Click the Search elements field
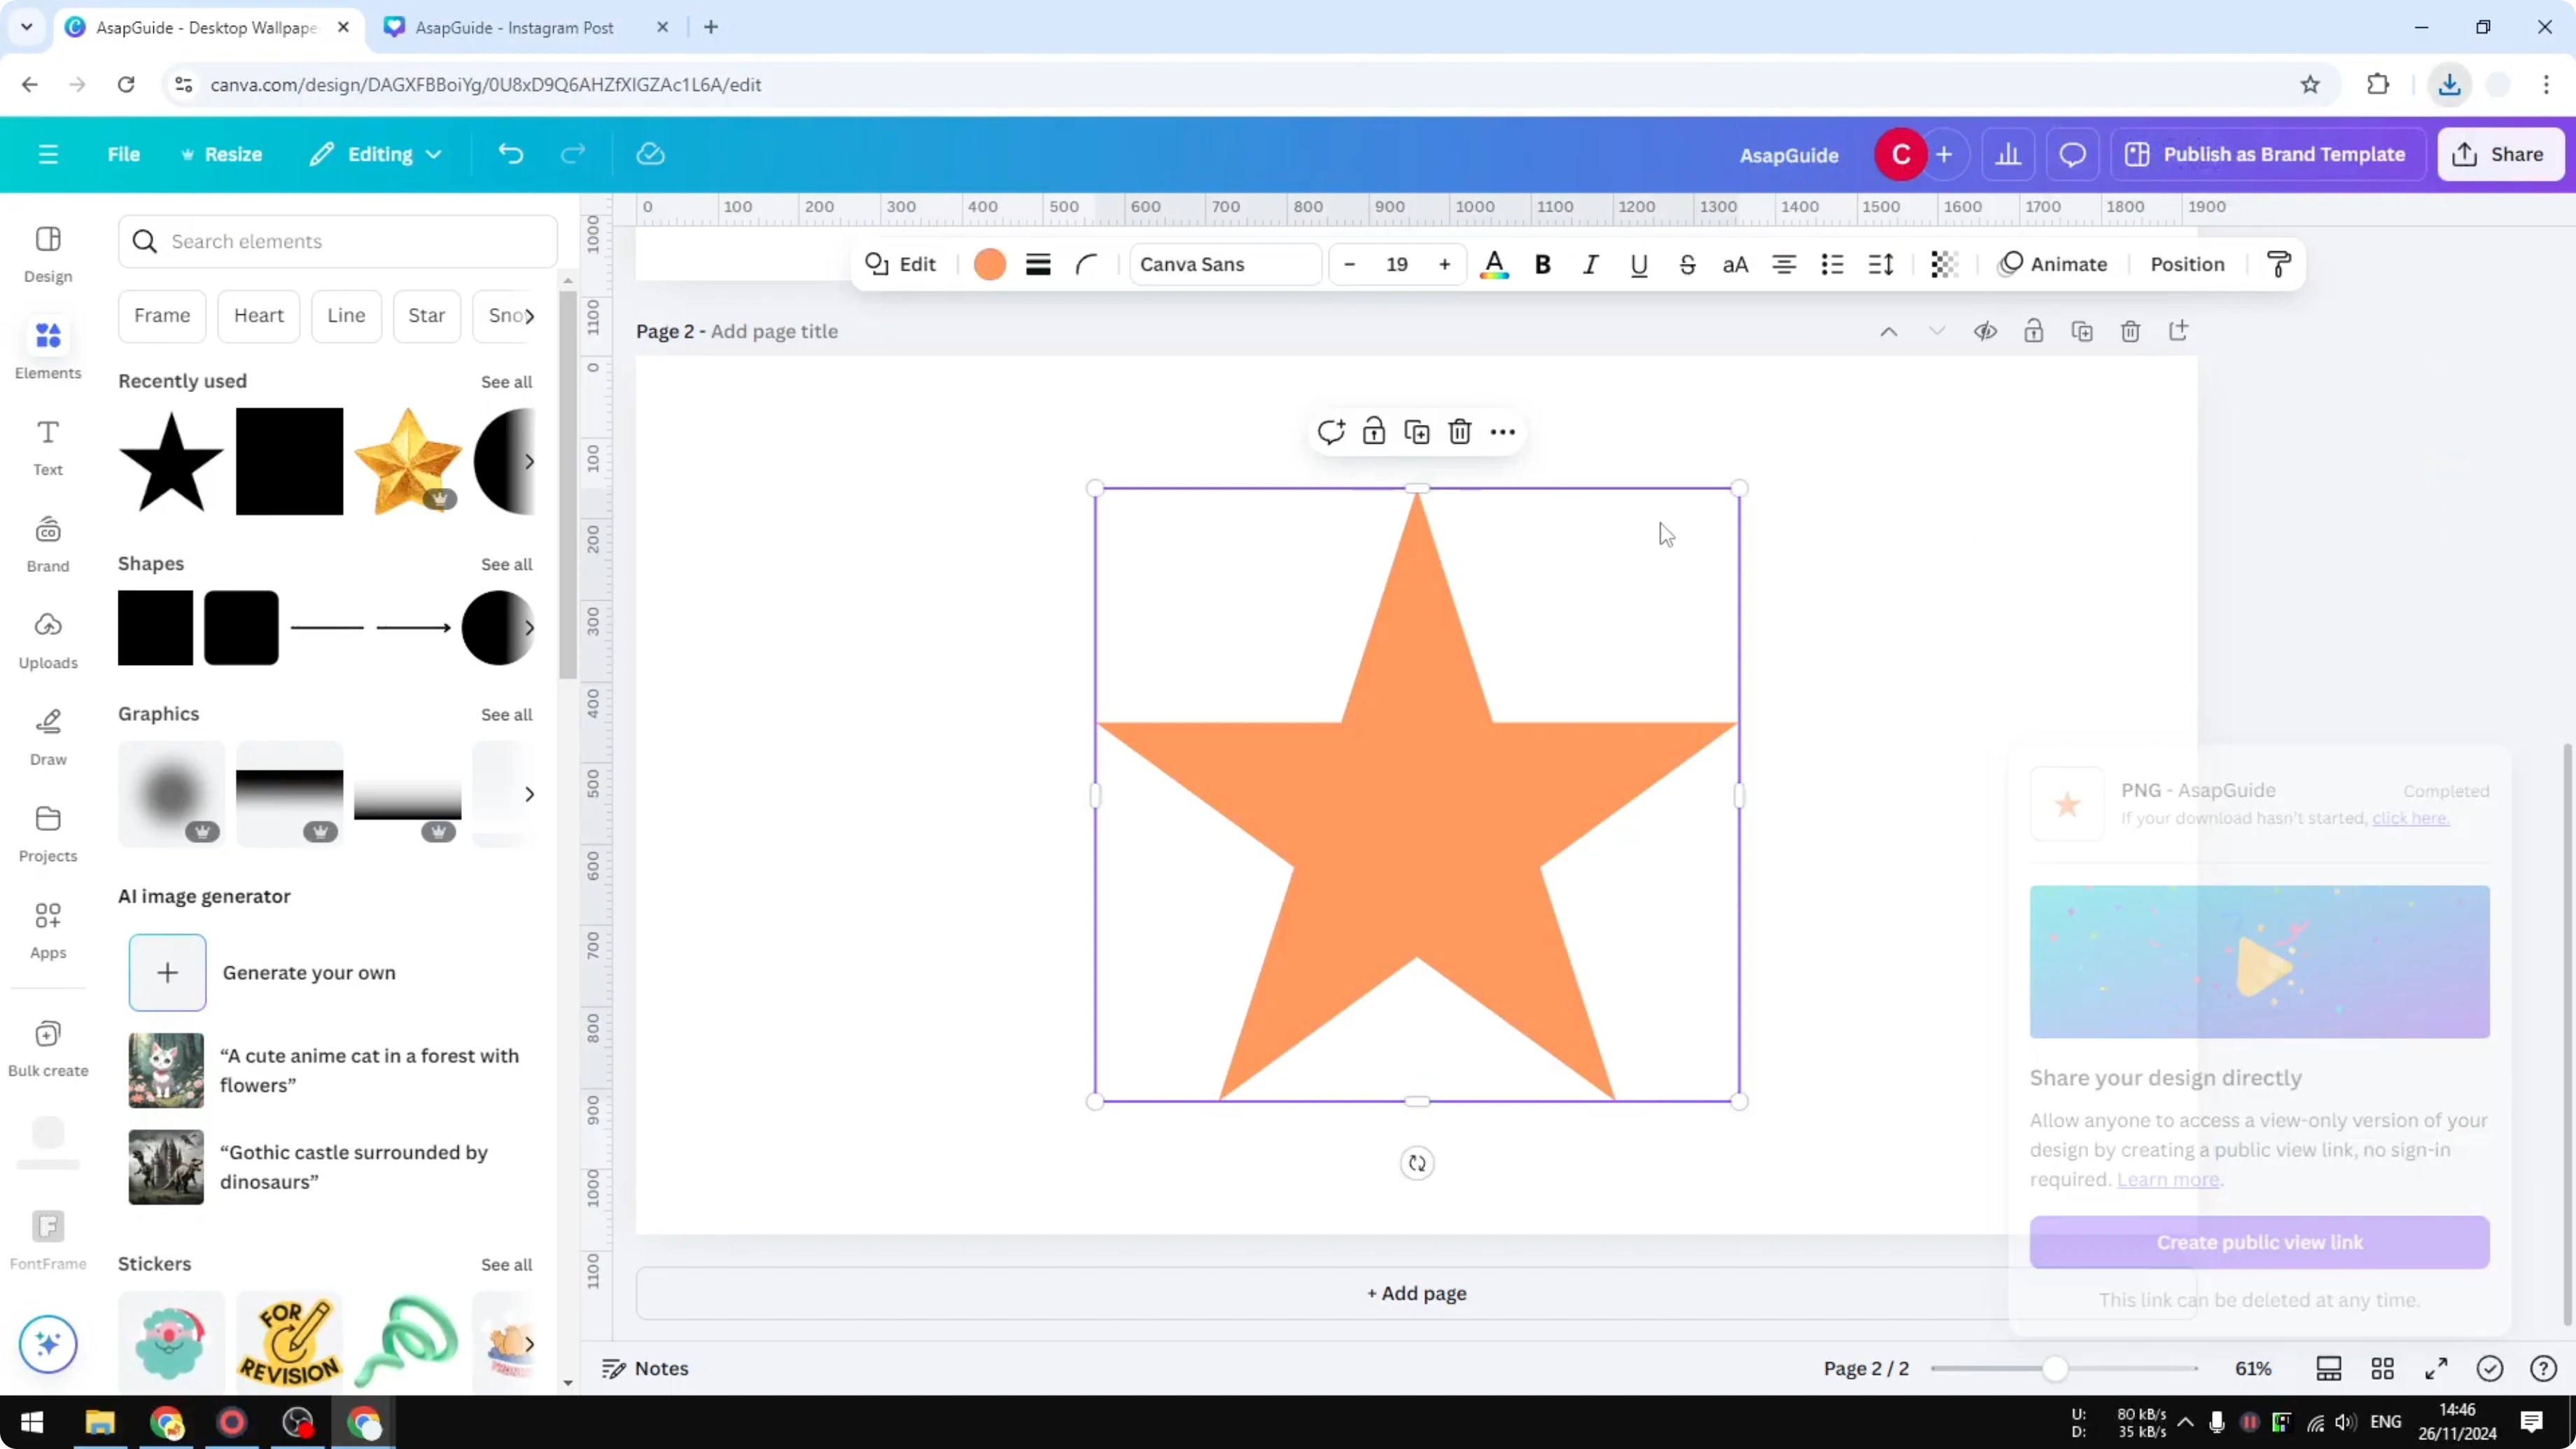The width and height of the screenshot is (2576, 1449). coord(338,241)
